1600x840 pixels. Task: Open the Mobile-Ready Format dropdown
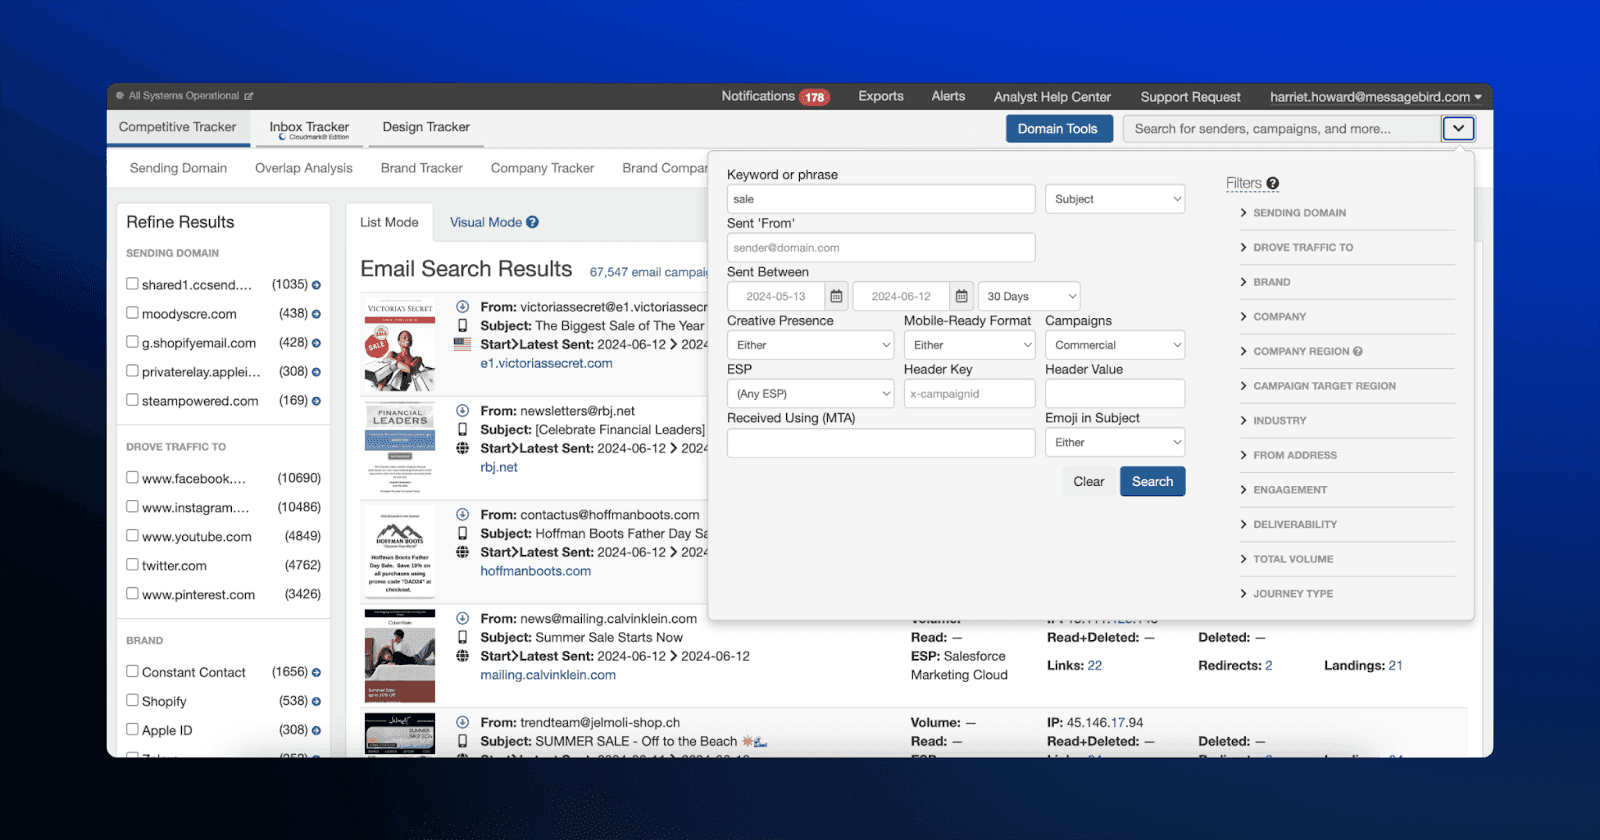click(x=970, y=345)
